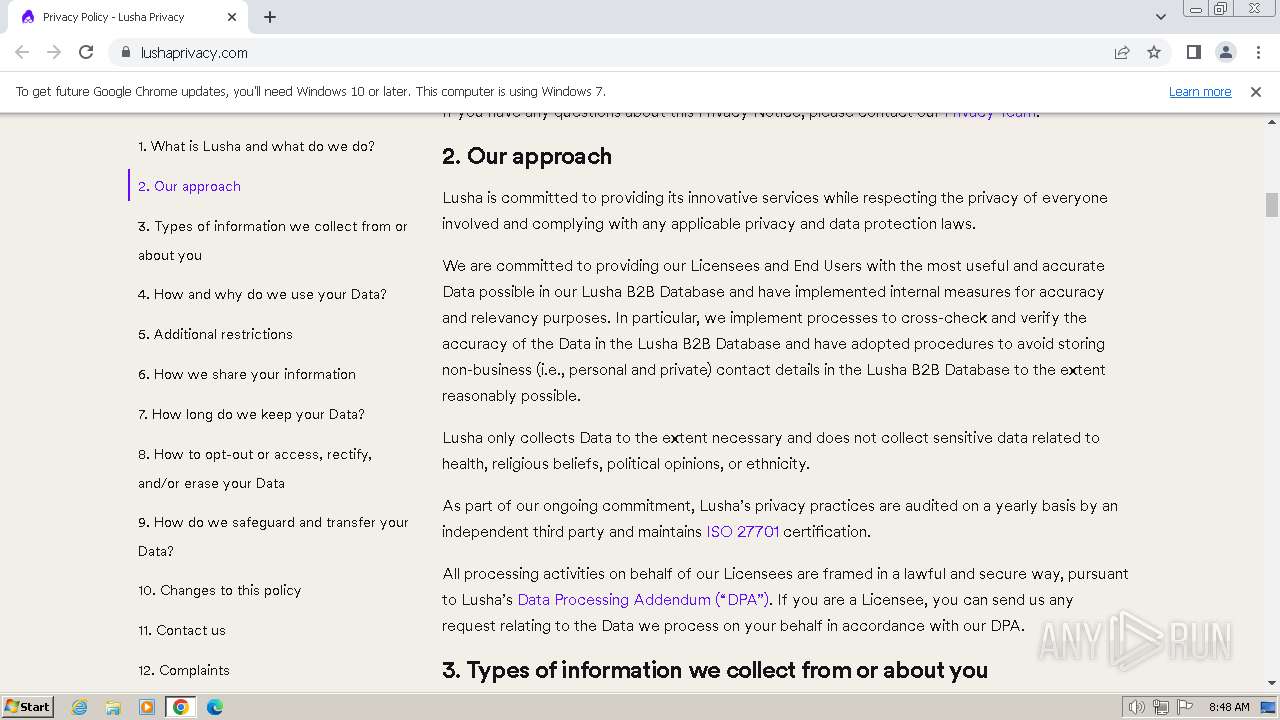Open '11. Contact us' sidebar link
Image resolution: width=1280 pixels, height=720 pixels.
(x=182, y=630)
